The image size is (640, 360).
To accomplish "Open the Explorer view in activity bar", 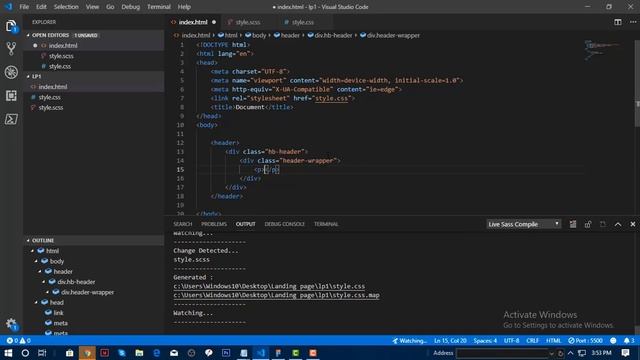I will (x=11, y=26).
